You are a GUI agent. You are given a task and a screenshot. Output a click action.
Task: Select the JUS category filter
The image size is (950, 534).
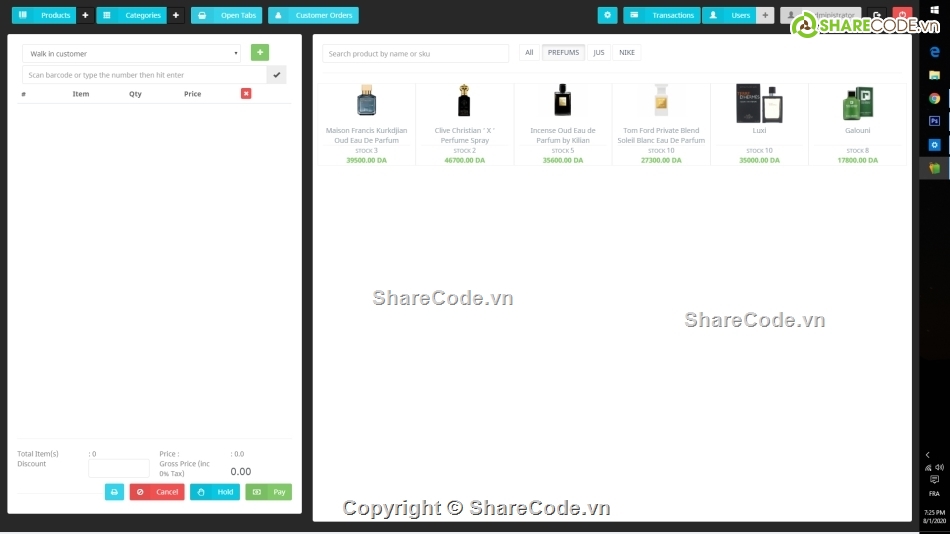point(598,53)
